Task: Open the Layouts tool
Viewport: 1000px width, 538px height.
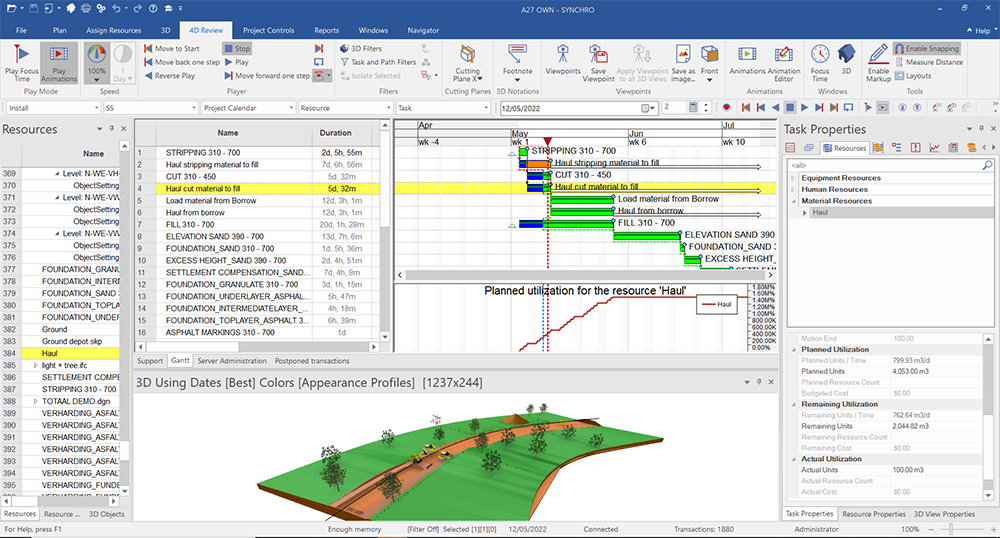Action: (x=913, y=75)
